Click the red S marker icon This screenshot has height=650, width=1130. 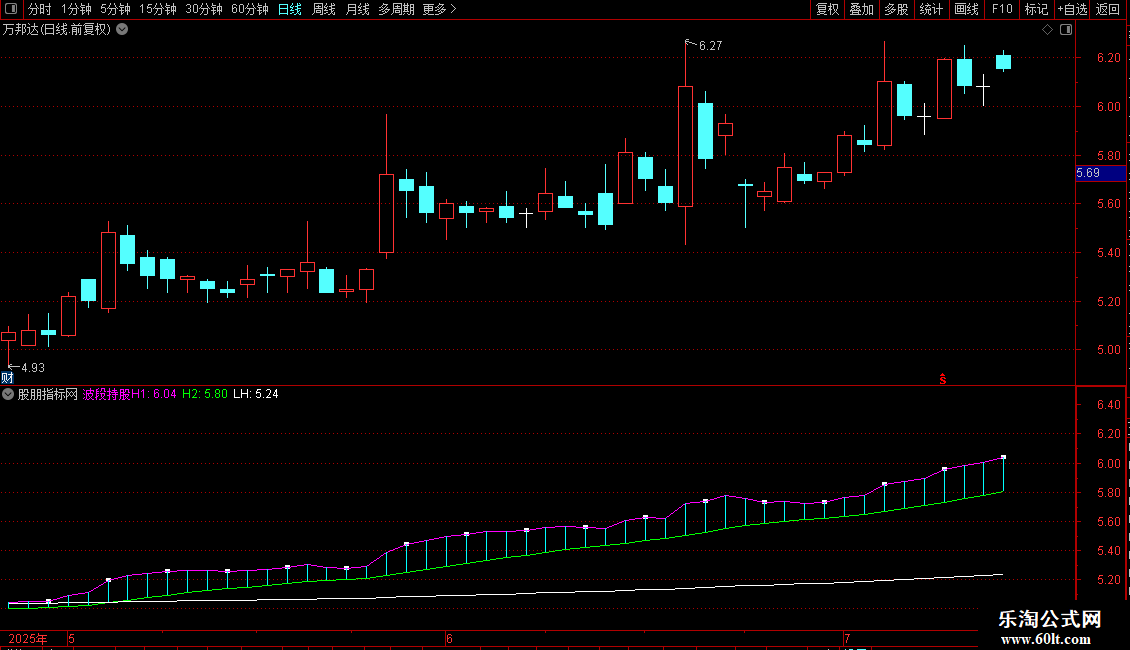click(943, 379)
